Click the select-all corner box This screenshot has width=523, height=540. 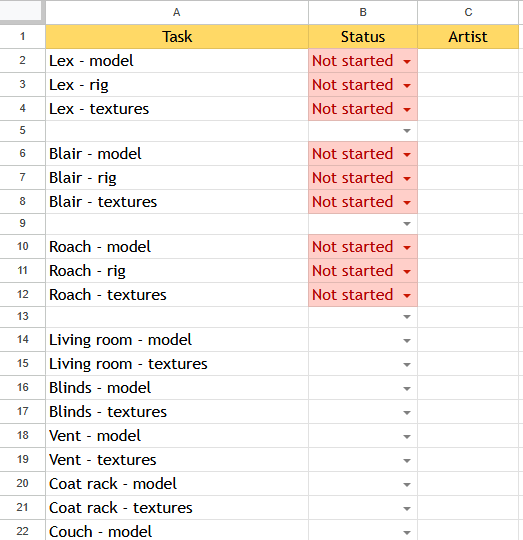22,11
